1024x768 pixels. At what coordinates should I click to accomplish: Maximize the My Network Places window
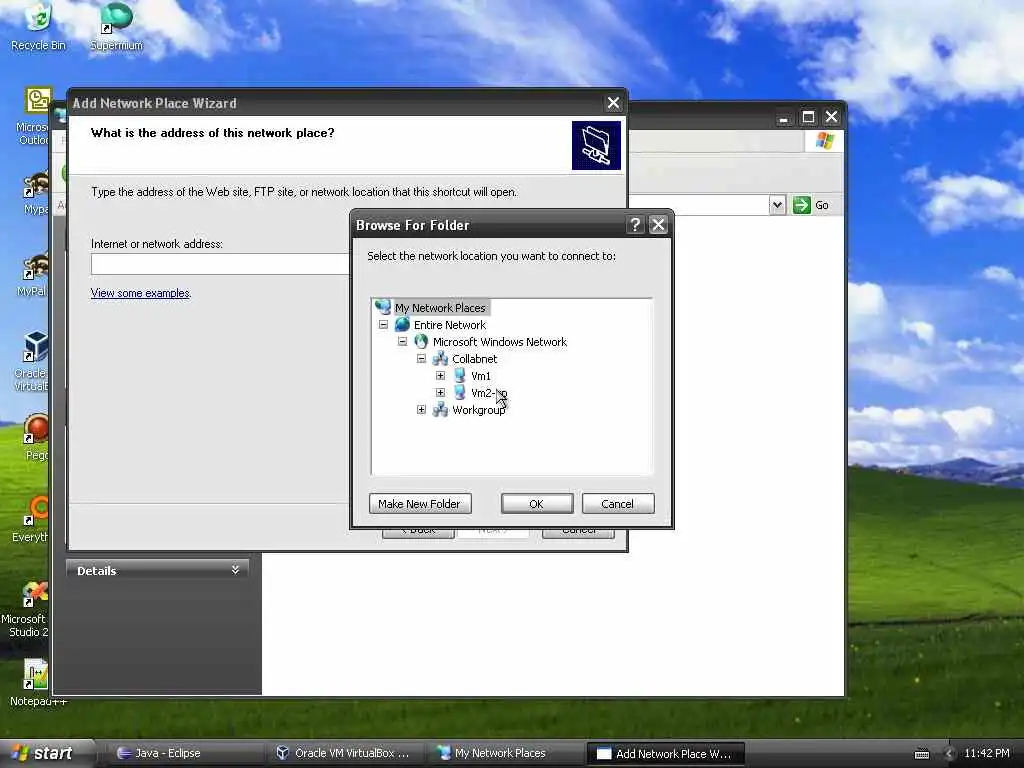[x=808, y=117]
